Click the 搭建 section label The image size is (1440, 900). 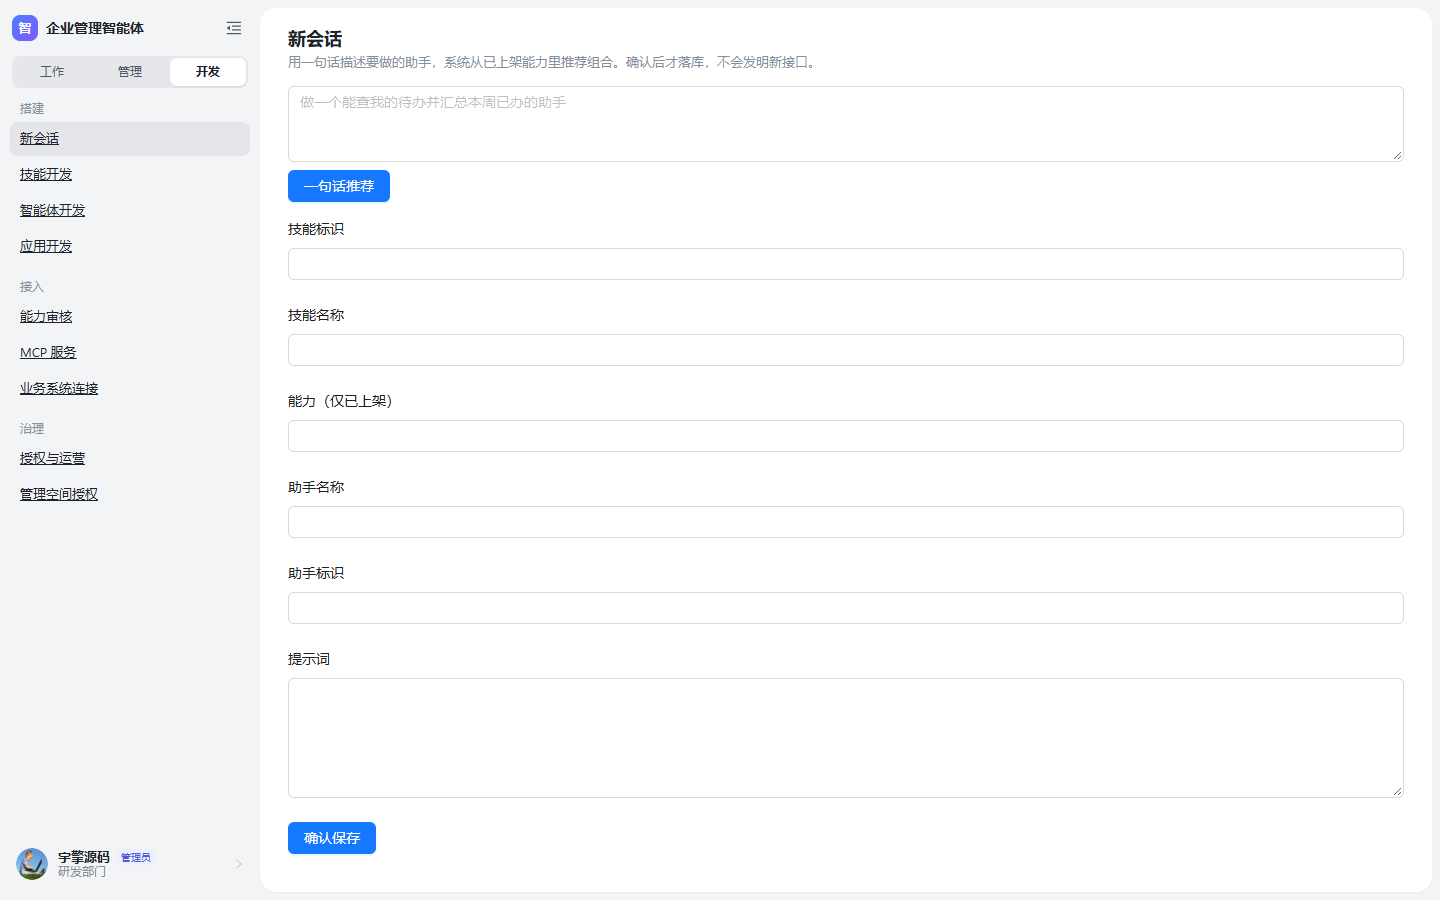coord(32,108)
